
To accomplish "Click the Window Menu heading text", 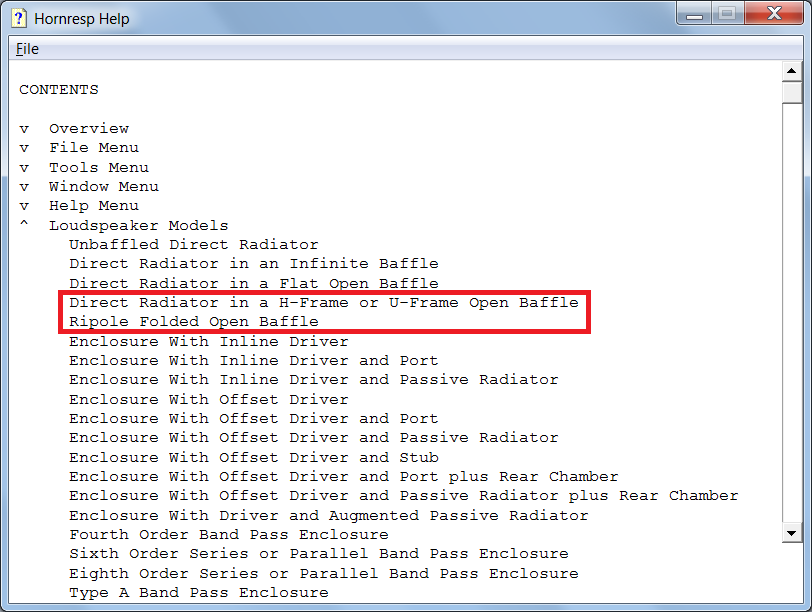I will pos(104,187).
